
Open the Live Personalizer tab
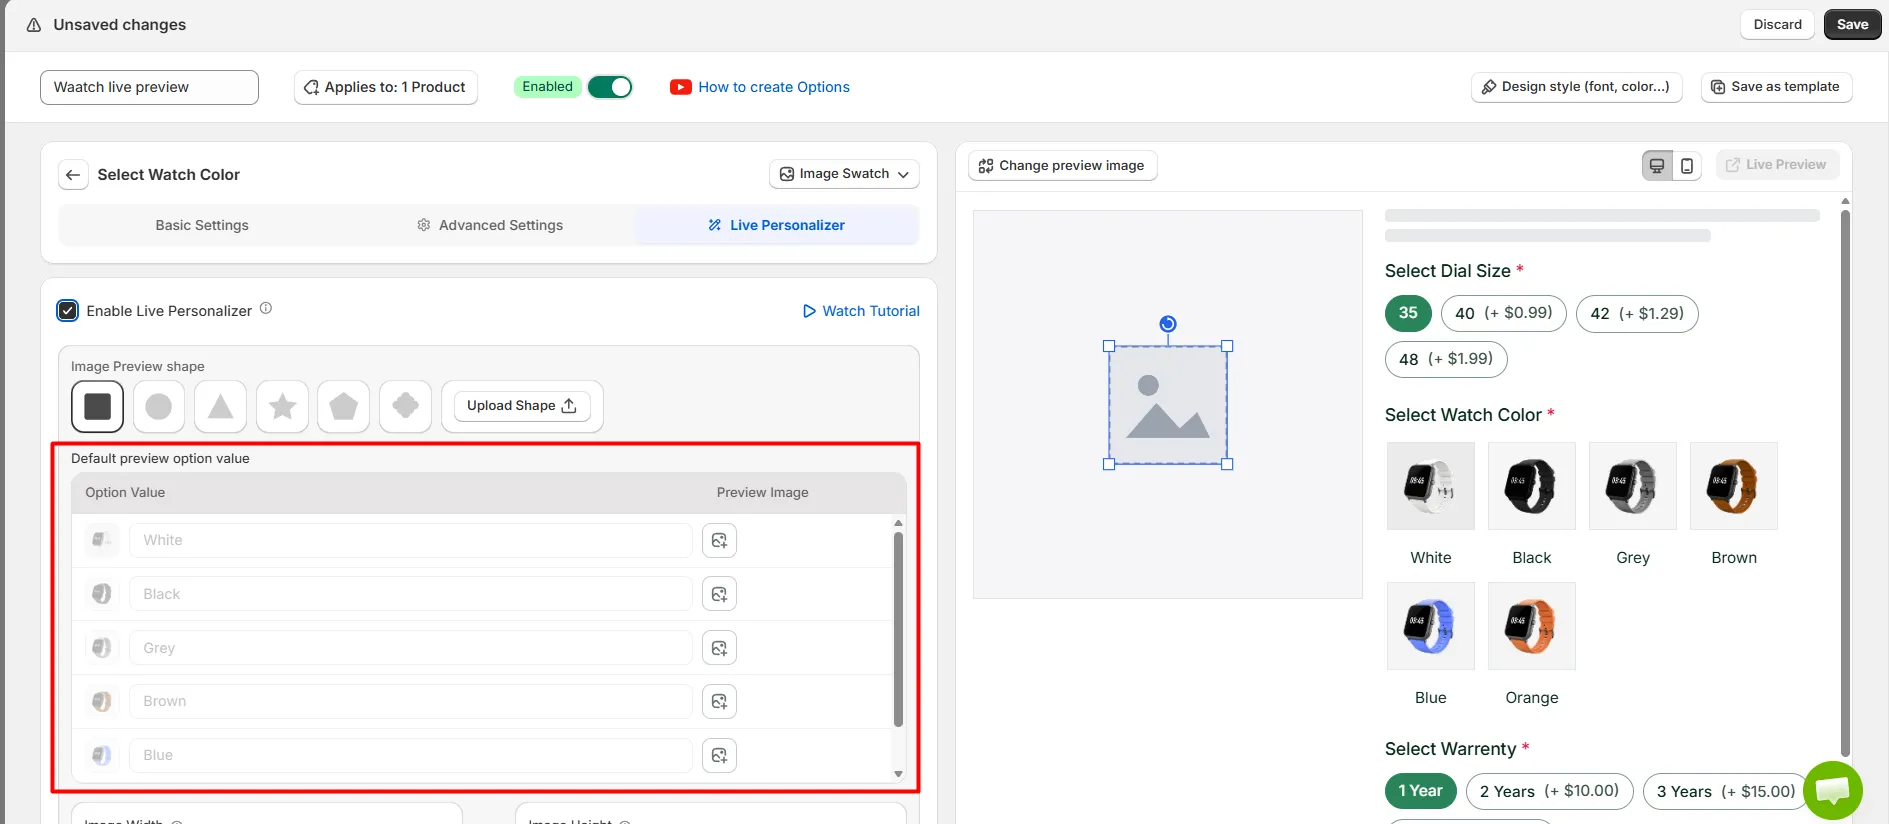point(777,225)
